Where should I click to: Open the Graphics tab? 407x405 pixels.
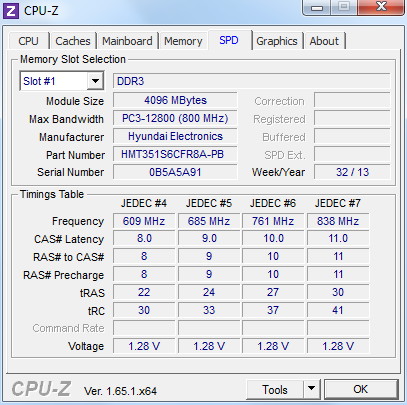tap(277, 41)
